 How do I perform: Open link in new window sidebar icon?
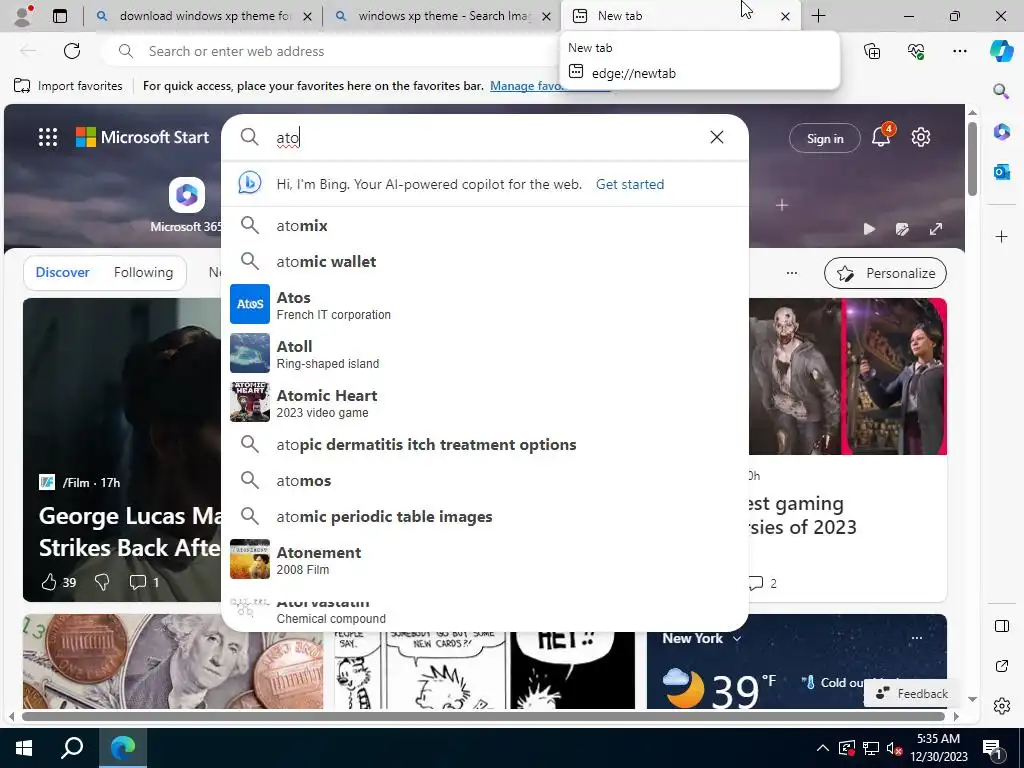click(x=1001, y=666)
